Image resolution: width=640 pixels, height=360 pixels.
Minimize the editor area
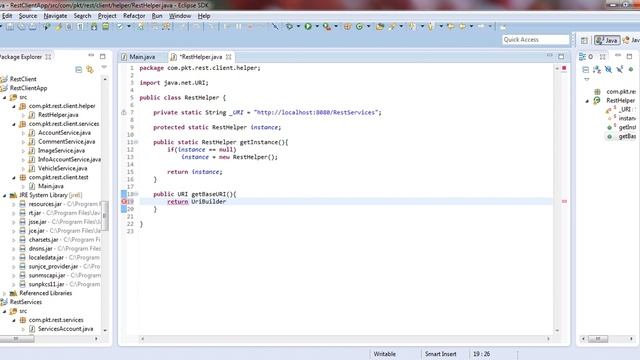(549, 56)
